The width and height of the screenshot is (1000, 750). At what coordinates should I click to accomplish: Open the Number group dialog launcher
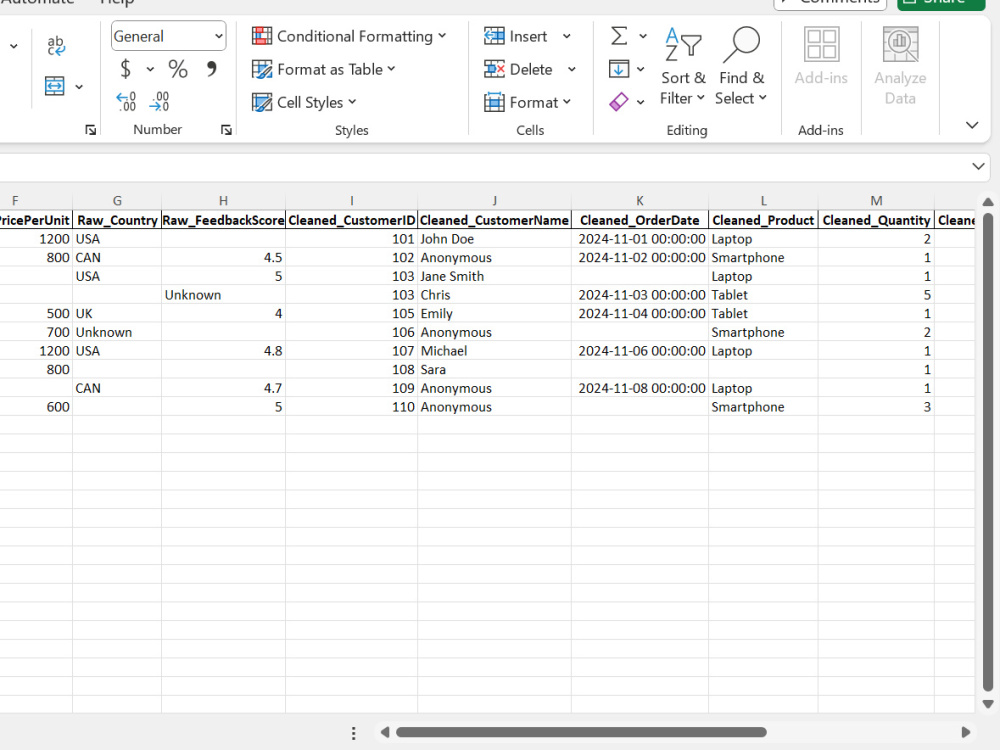pyautogui.click(x=226, y=130)
